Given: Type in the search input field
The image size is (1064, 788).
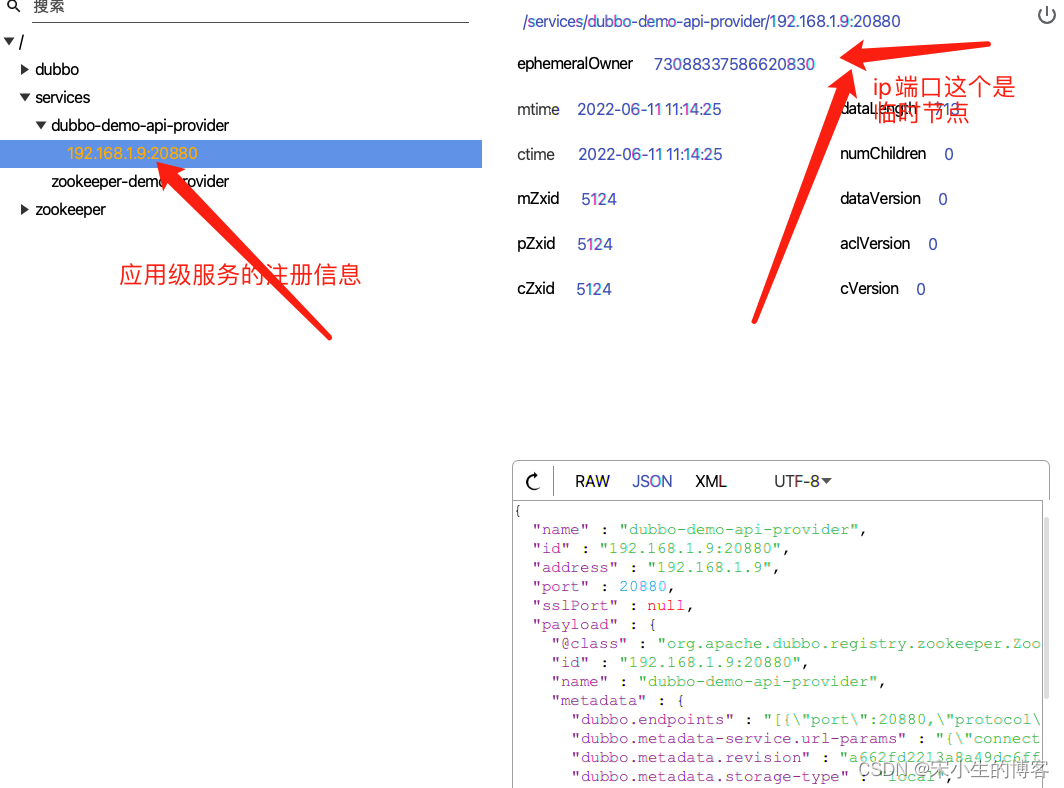Looking at the screenshot, I should click(250, 8).
